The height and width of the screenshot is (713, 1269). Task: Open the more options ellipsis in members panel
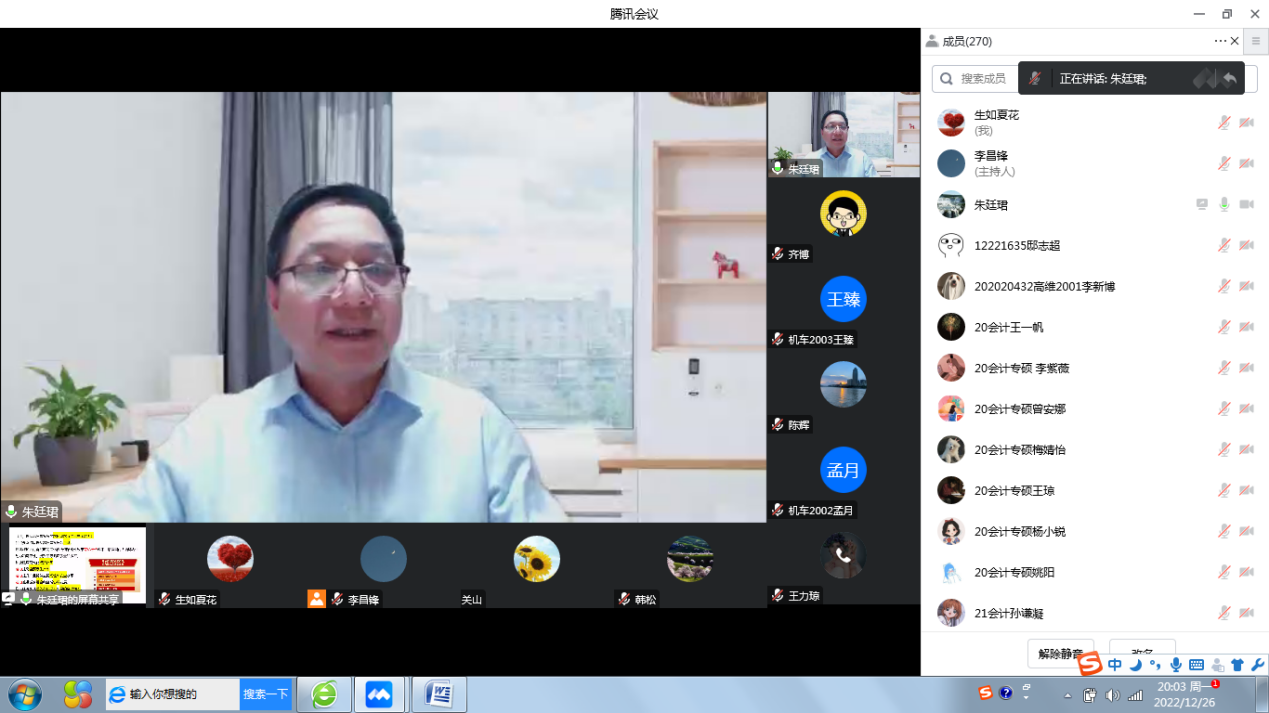pyautogui.click(x=1220, y=41)
